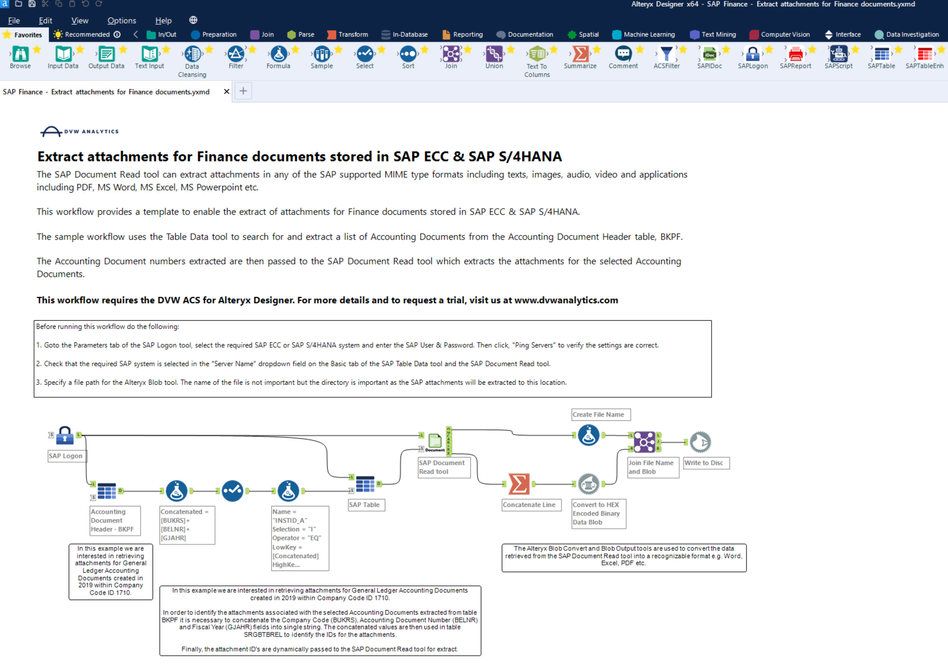The height and width of the screenshot is (671, 948).
Task: Add a new workflow tab
Action: (243, 91)
